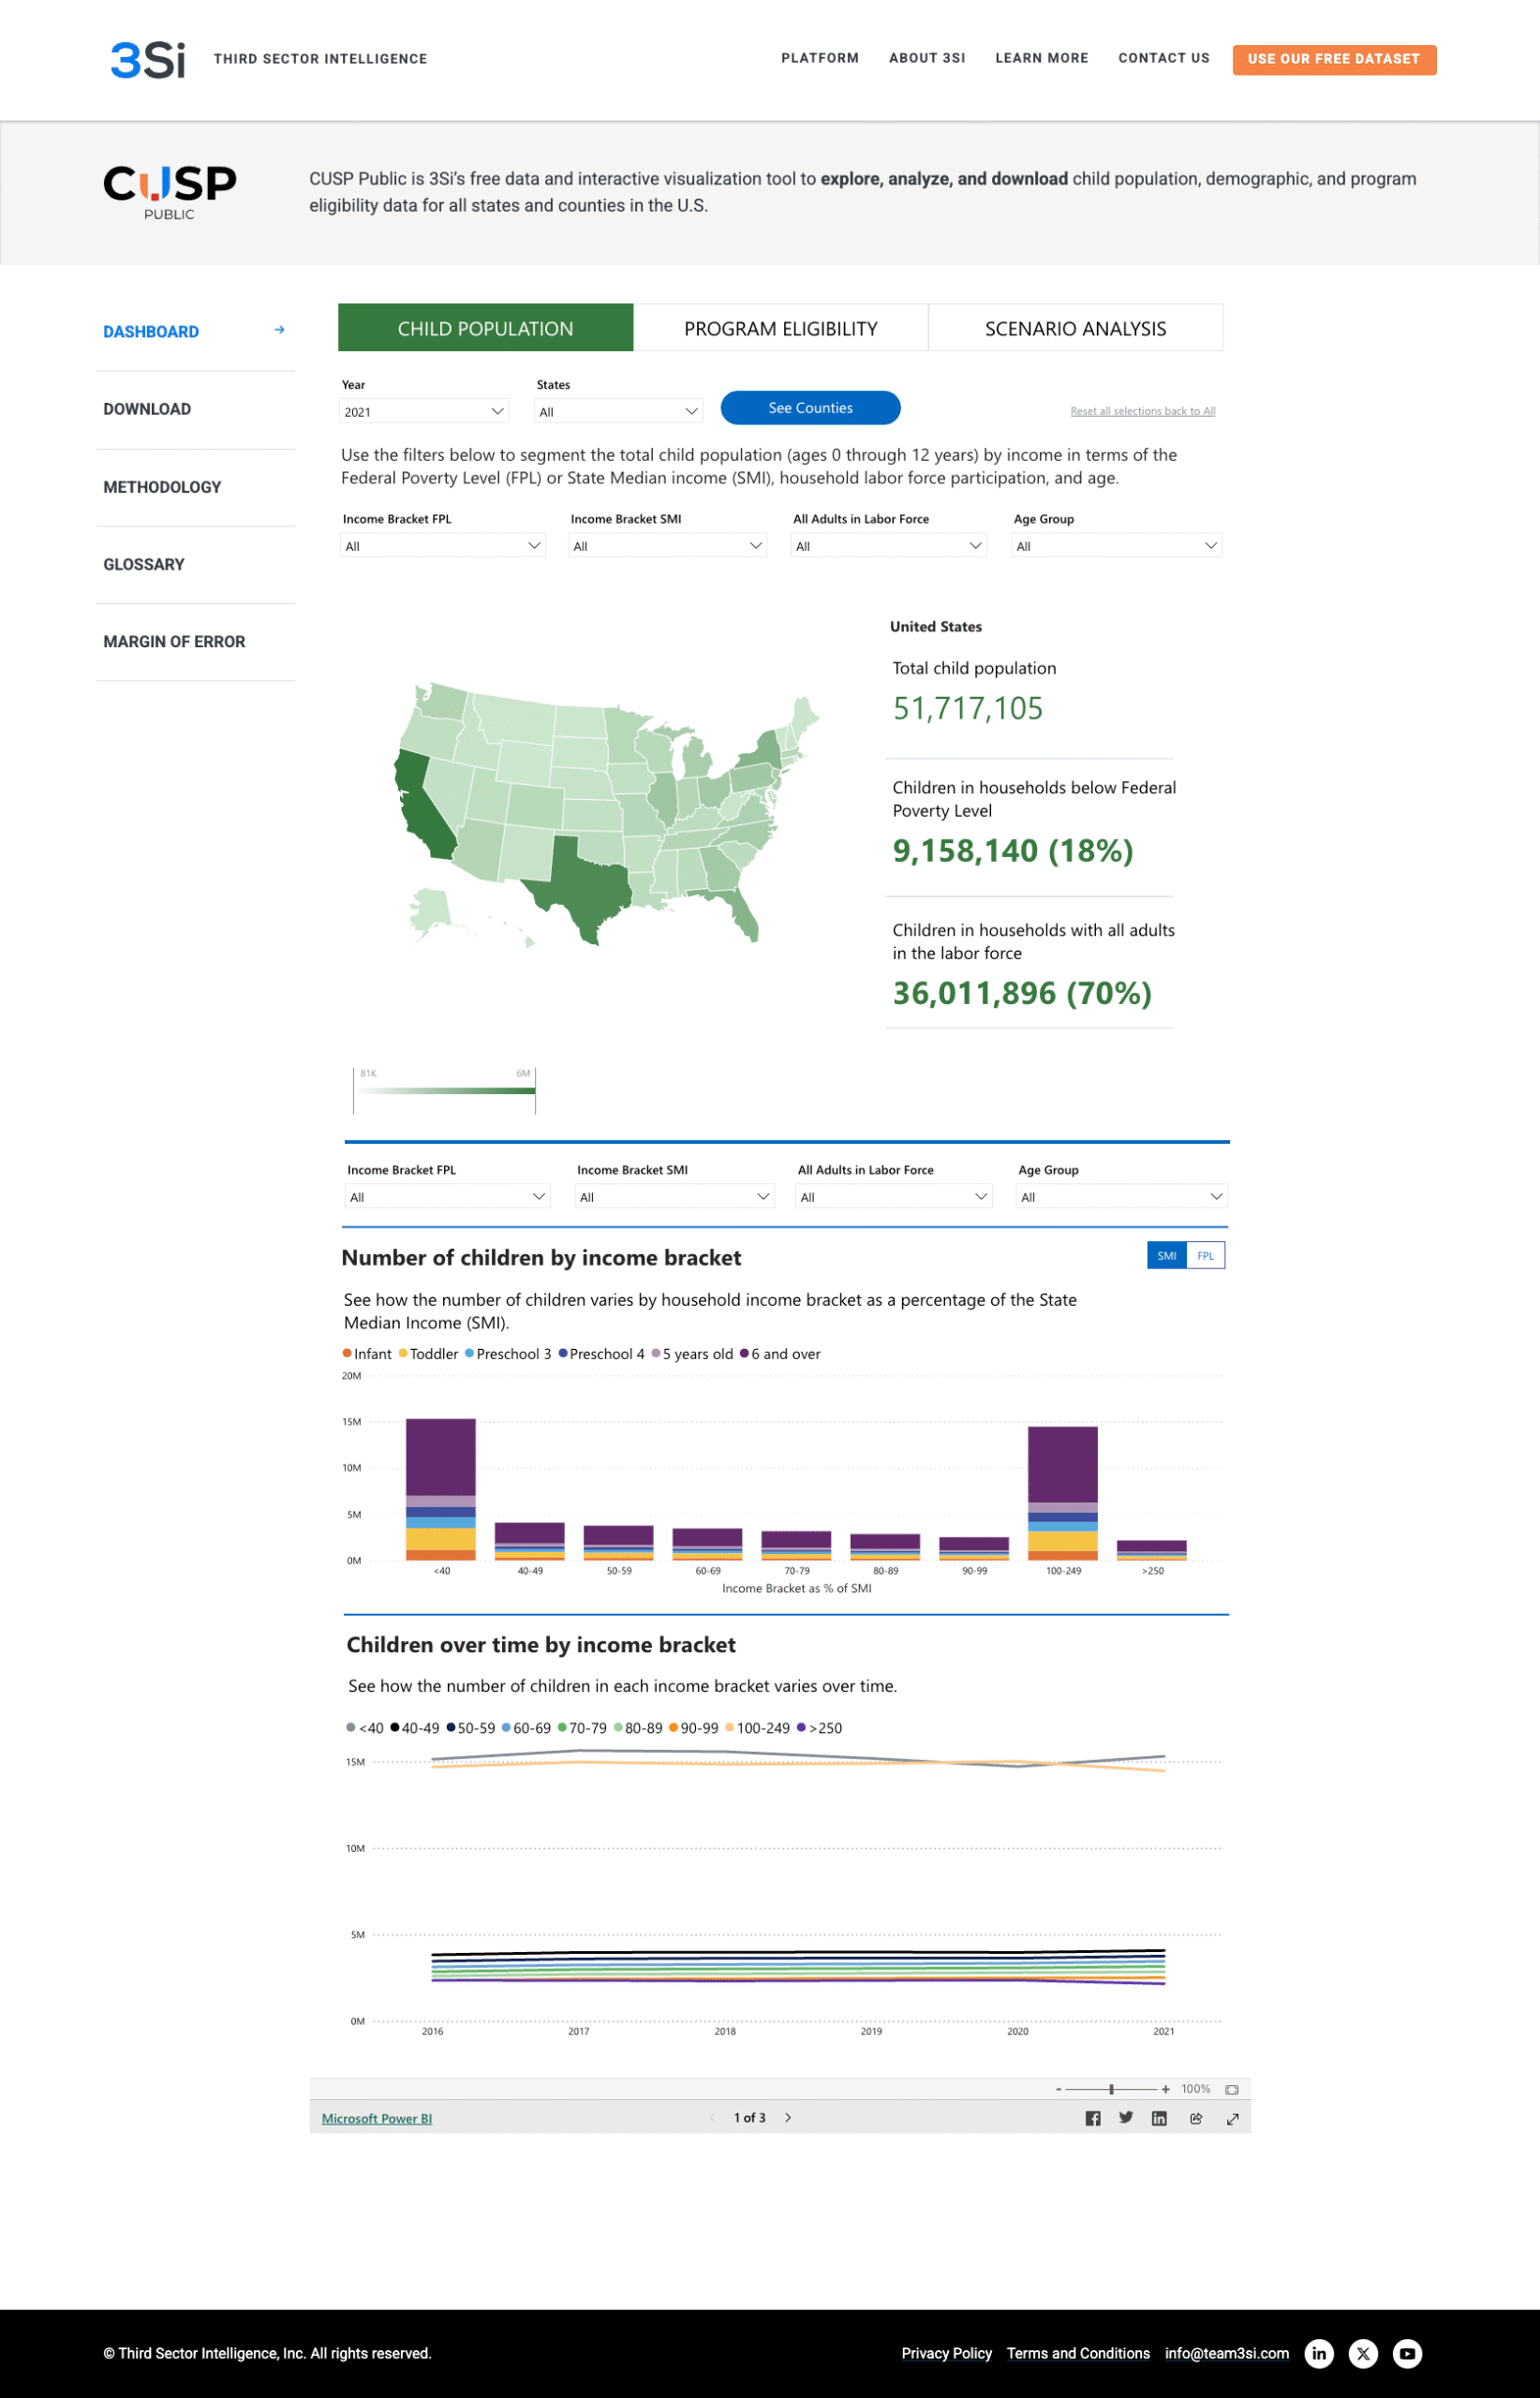Expand the top Age Group filter dropdown
Screen dimensions: 1540x2398
coord(1116,546)
